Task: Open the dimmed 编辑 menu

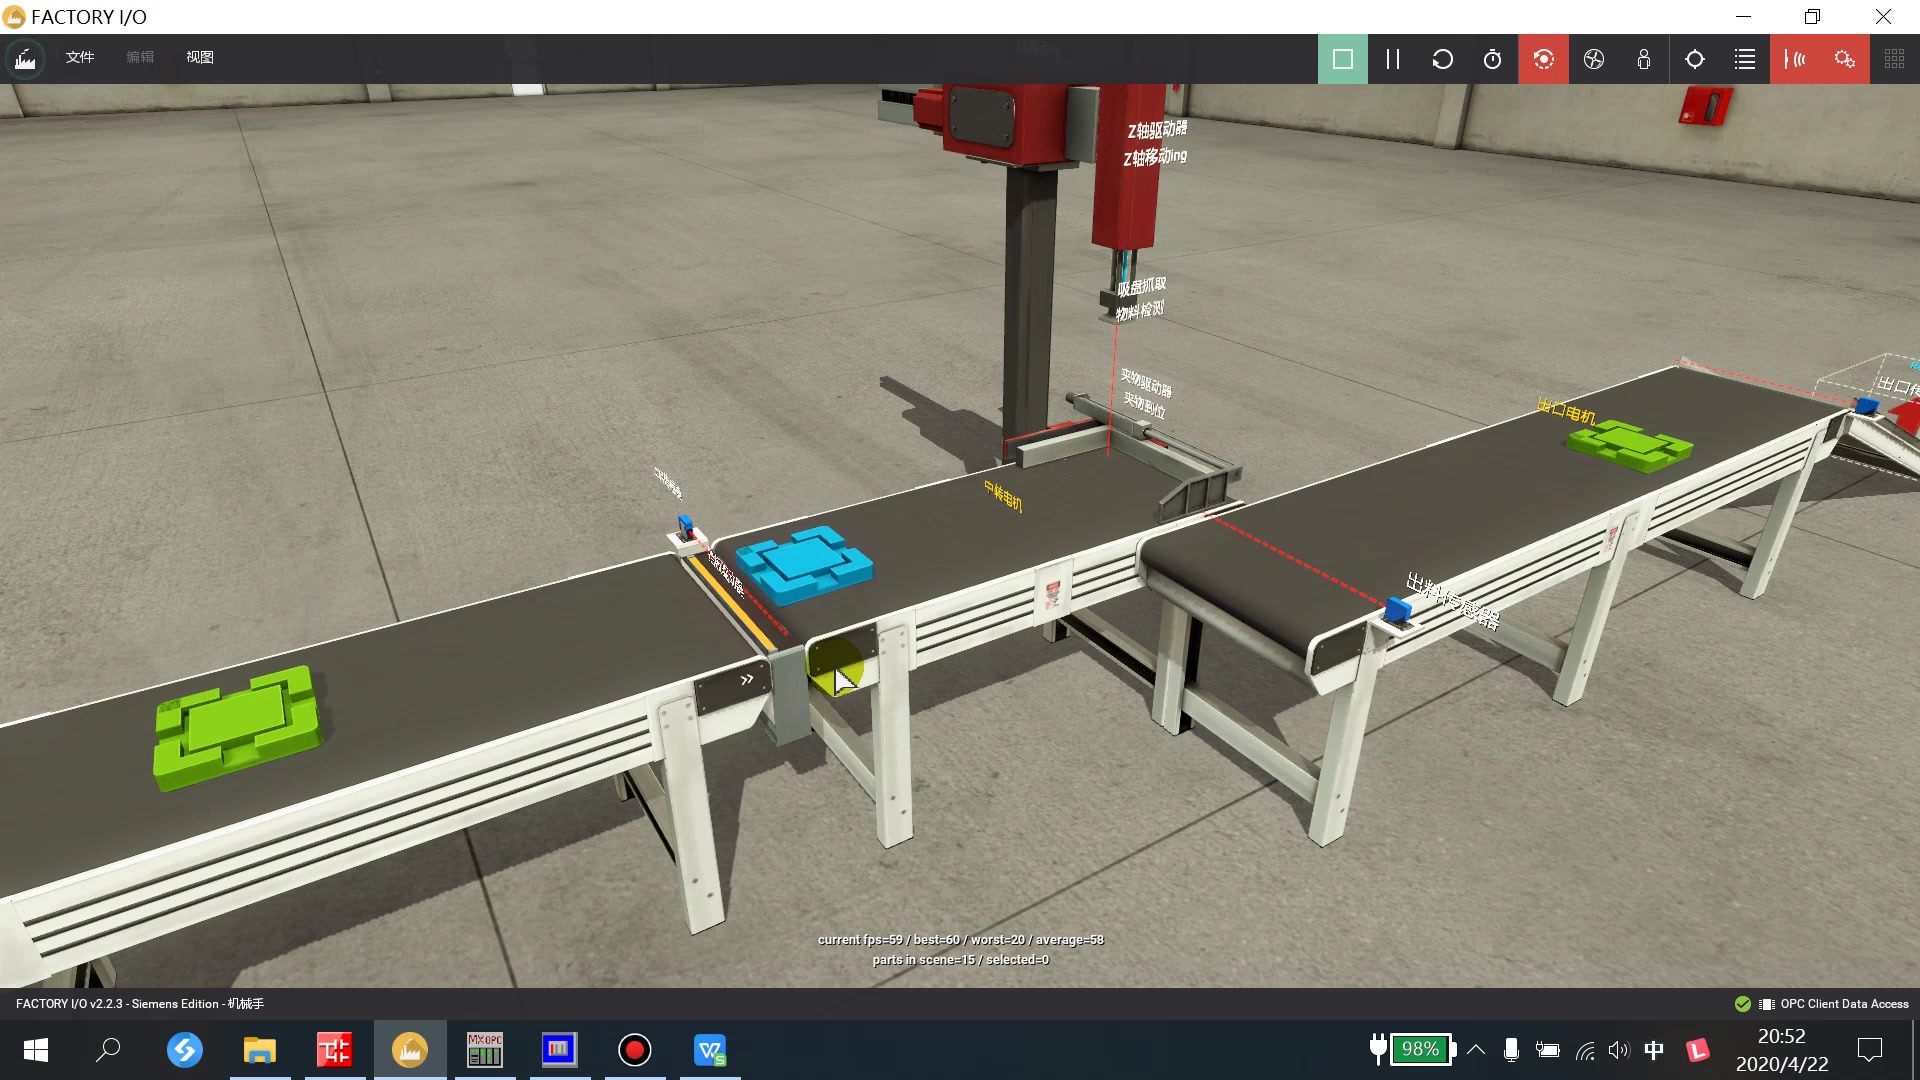Action: coord(140,57)
